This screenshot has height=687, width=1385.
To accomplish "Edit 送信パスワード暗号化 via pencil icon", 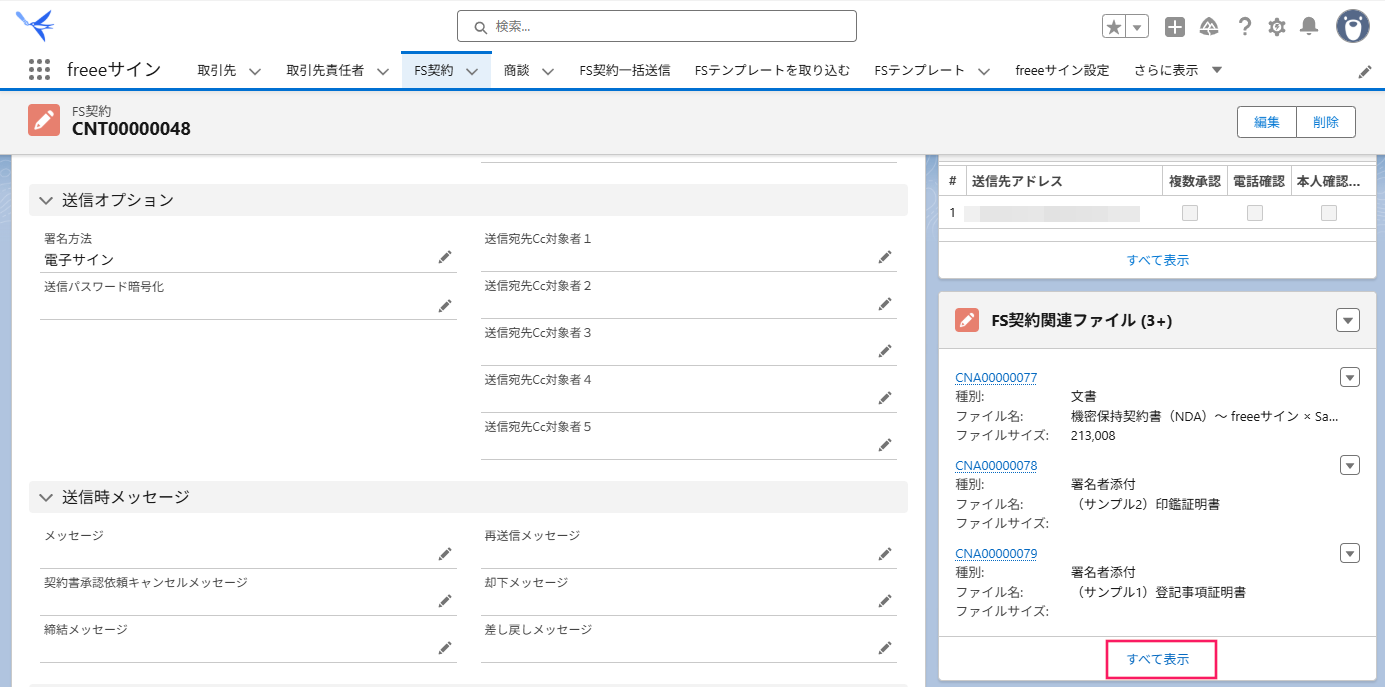I will click(x=445, y=305).
